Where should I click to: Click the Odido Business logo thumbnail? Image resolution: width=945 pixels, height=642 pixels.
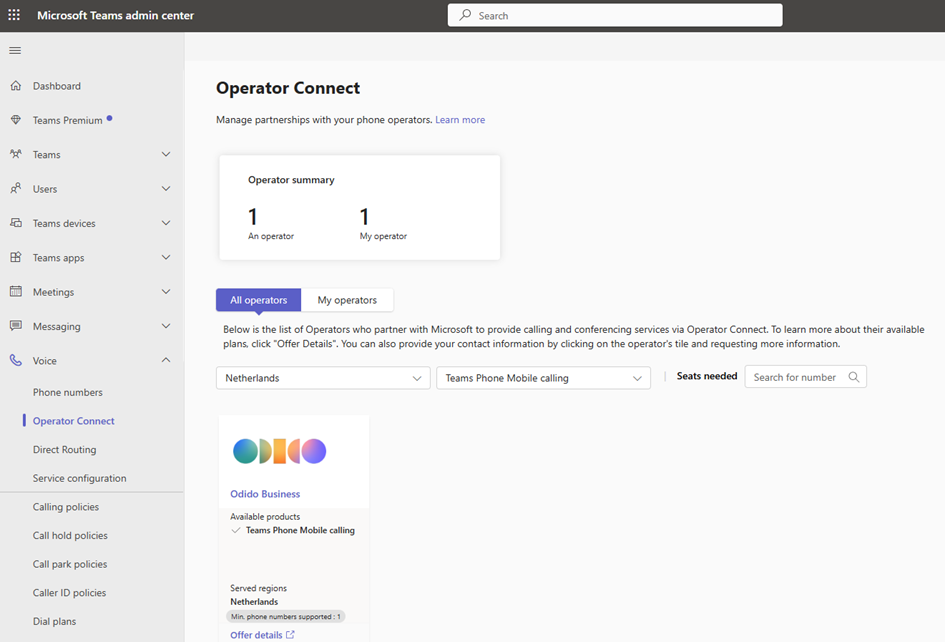tap(280, 451)
